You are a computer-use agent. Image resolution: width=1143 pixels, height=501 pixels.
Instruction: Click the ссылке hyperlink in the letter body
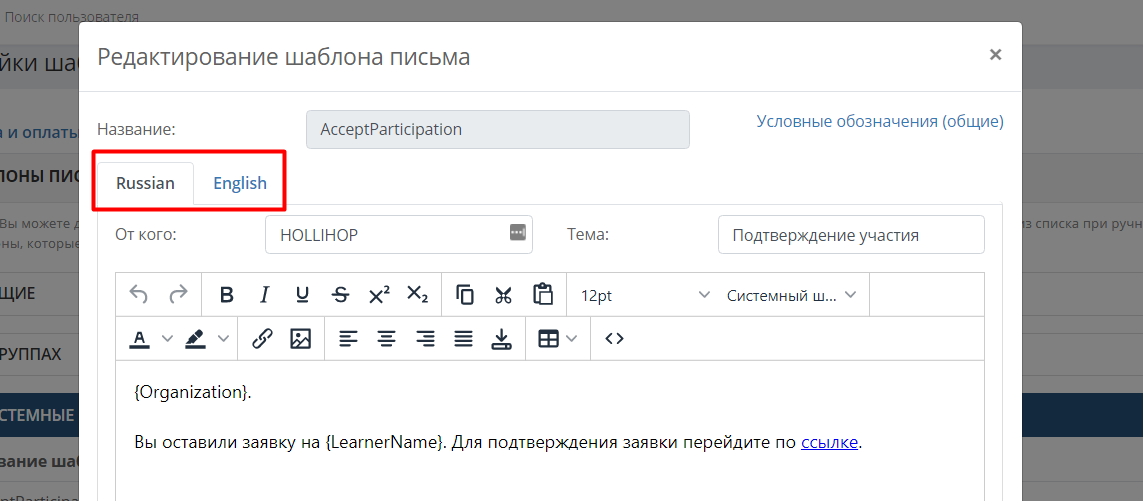click(830, 442)
